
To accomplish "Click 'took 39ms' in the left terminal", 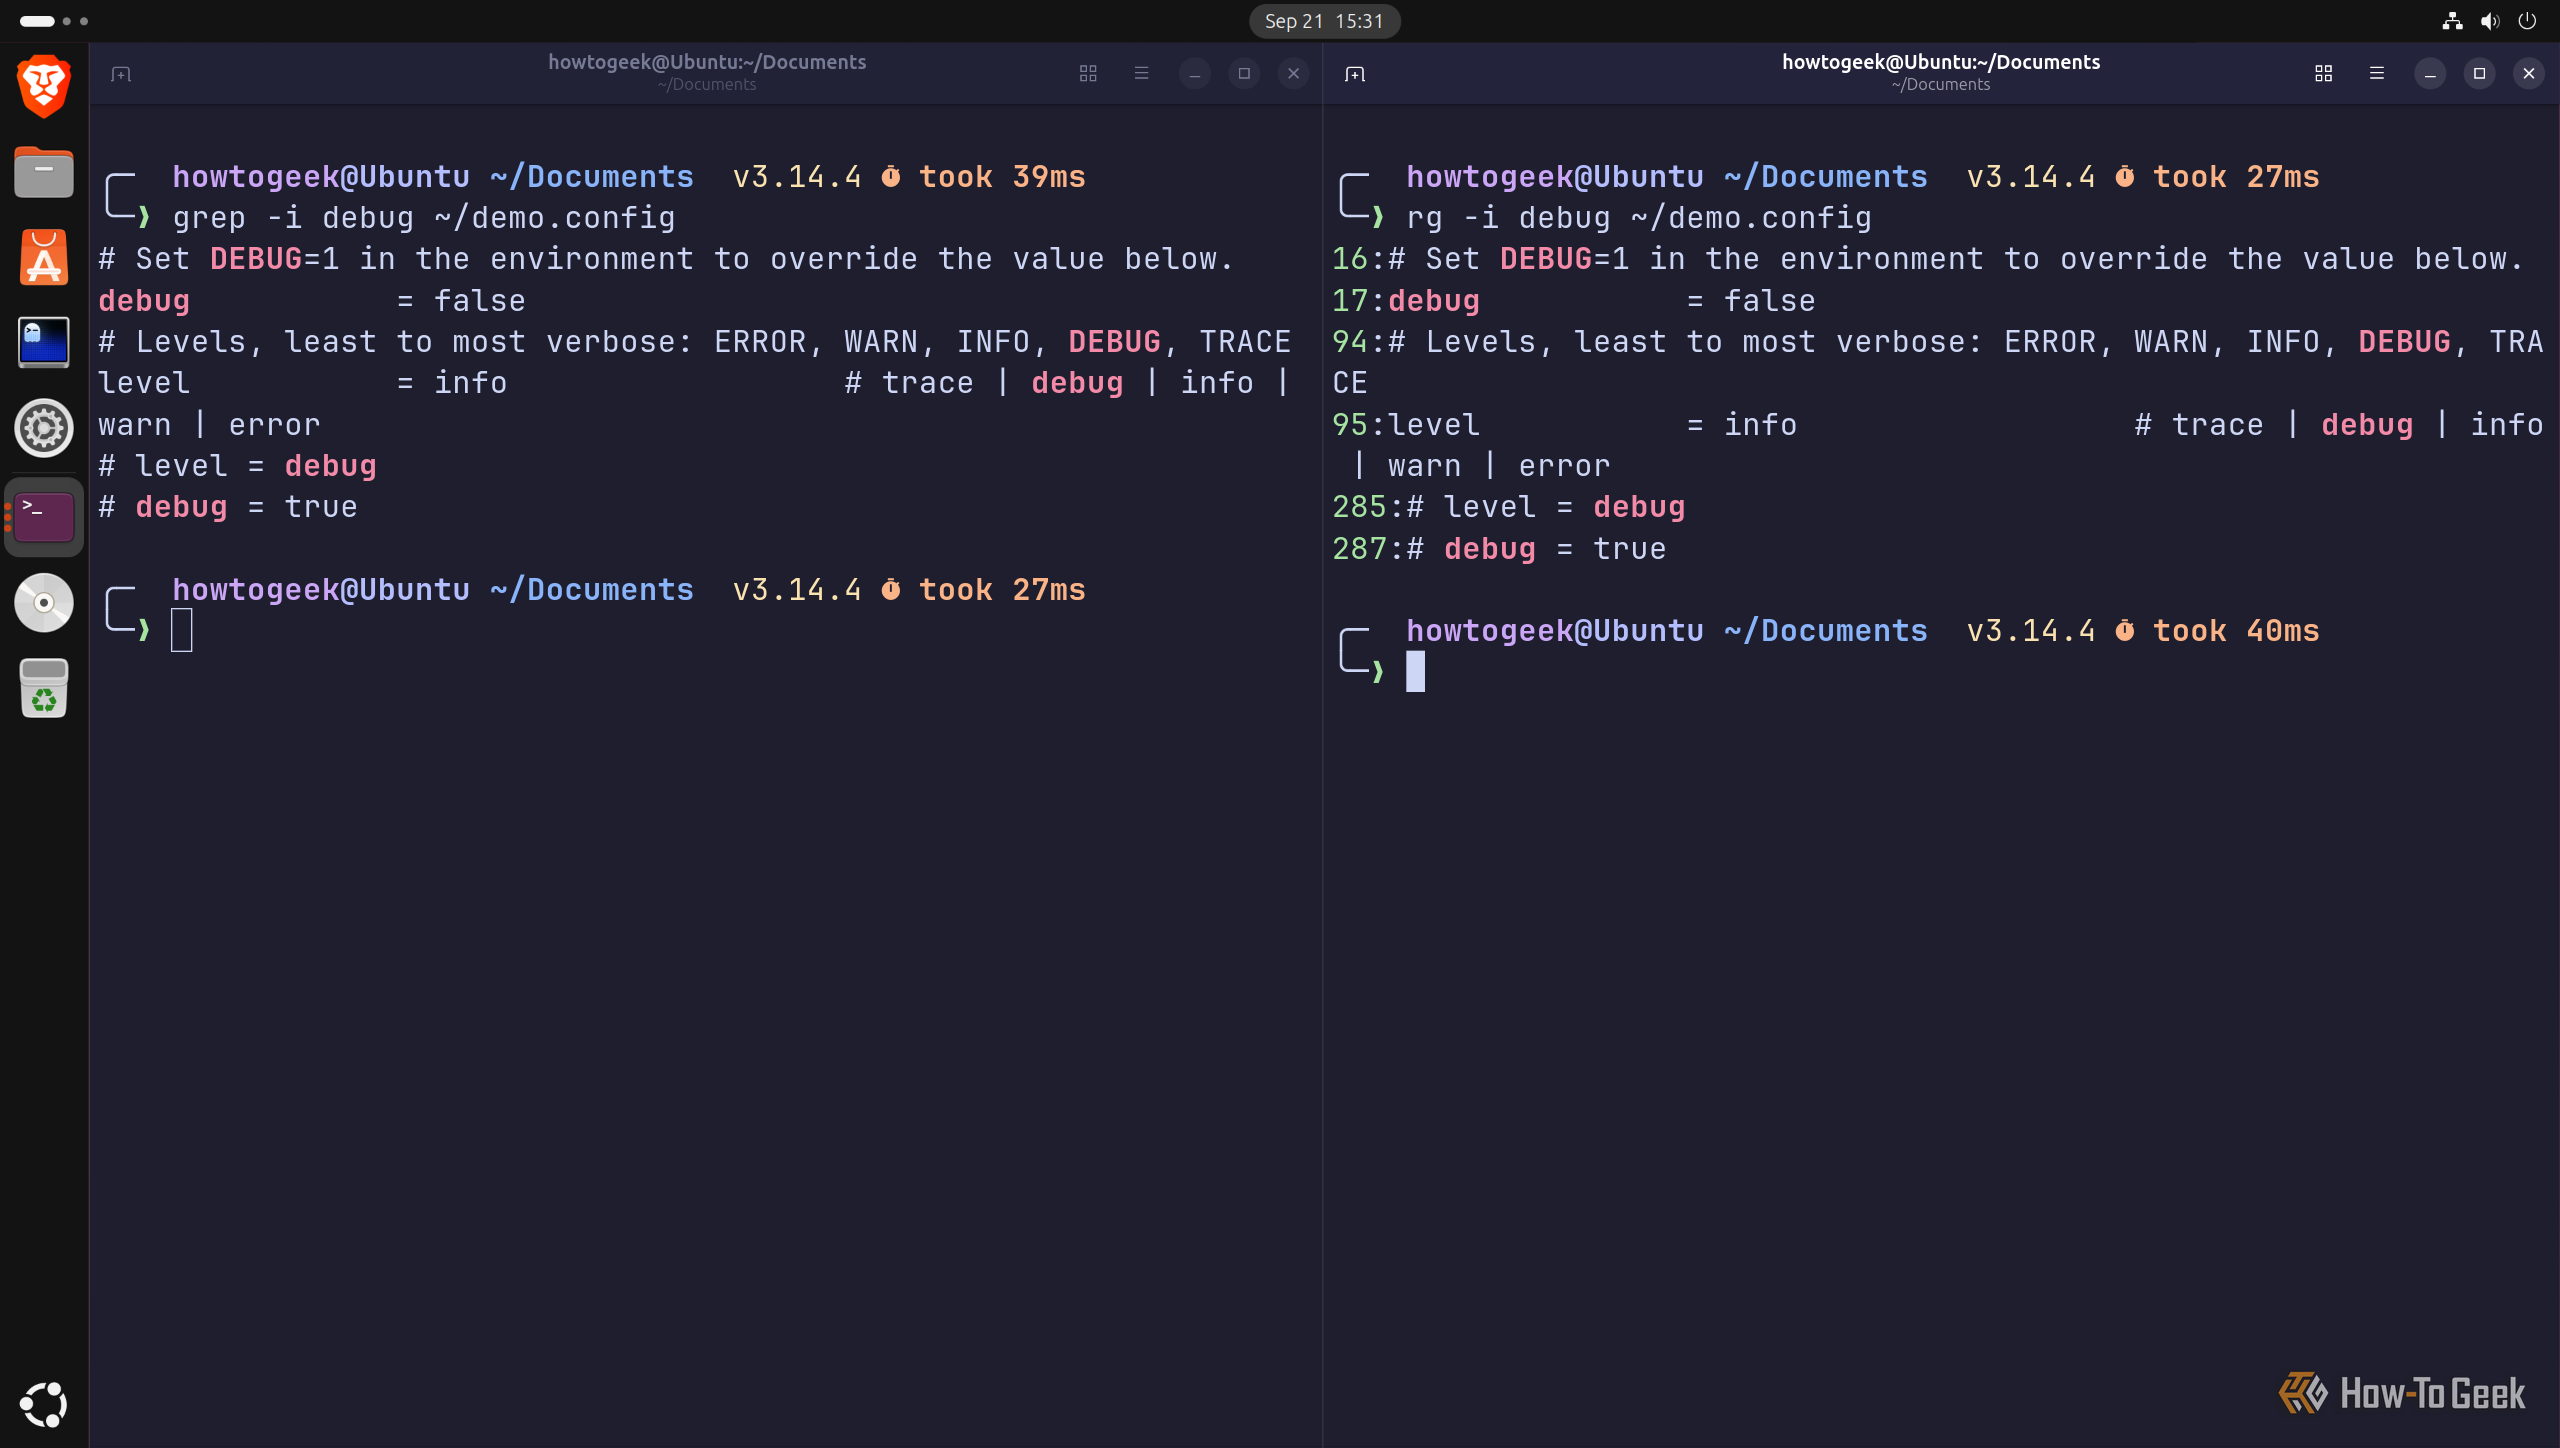I will click(1002, 177).
